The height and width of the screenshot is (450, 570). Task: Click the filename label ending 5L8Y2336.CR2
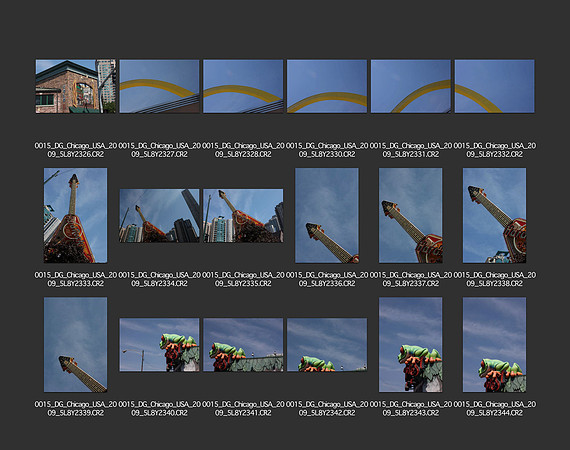click(327, 279)
